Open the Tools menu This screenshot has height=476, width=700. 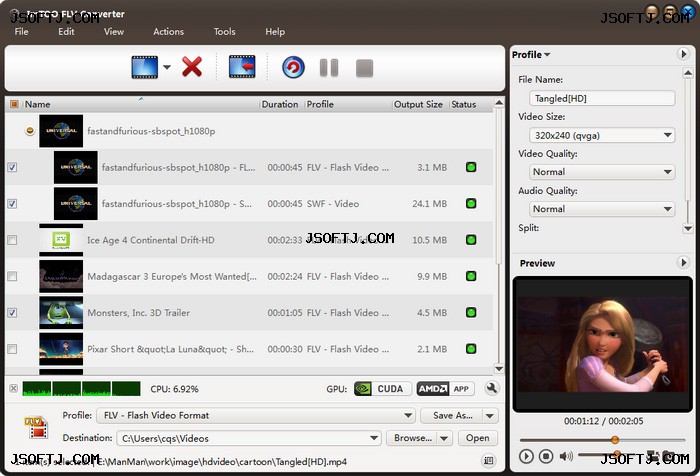click(x=224, y=32)
